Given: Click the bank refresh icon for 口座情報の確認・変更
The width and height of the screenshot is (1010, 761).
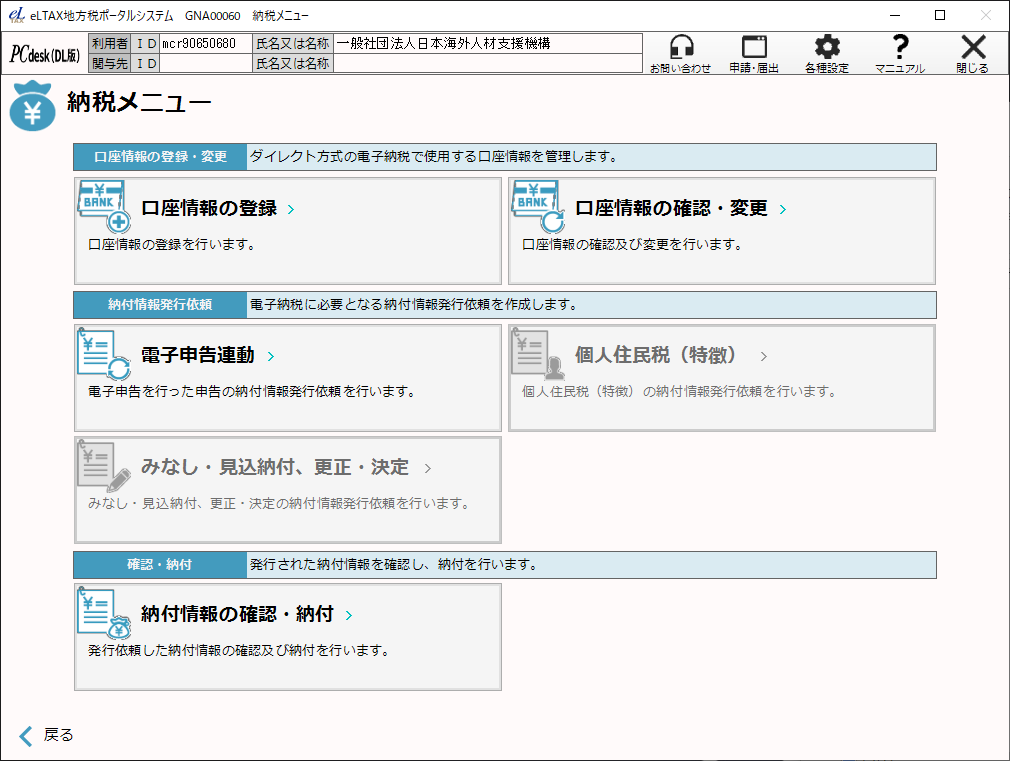Looking at the screenshot, I should [x=538, y=206].
